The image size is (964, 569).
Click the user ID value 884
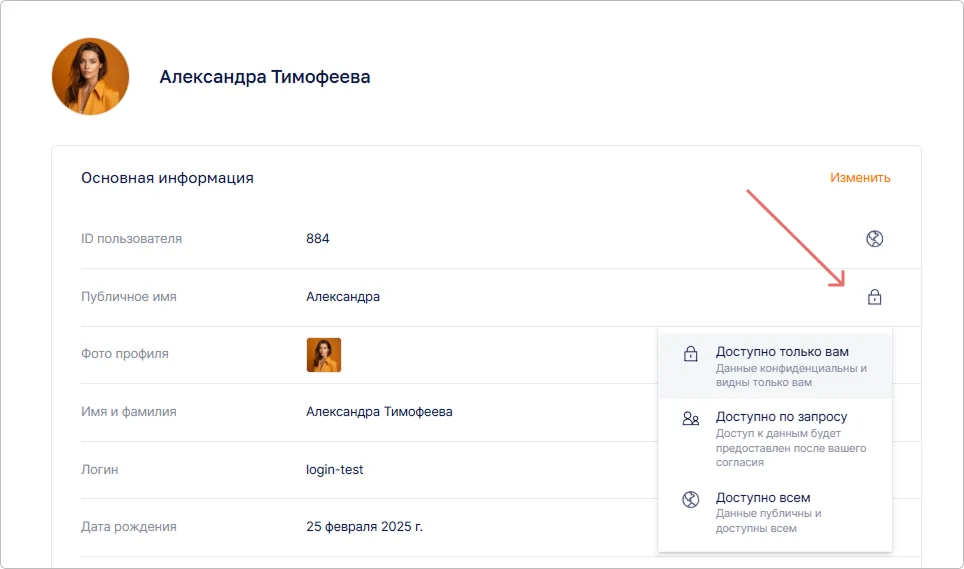tap(317, 239)
